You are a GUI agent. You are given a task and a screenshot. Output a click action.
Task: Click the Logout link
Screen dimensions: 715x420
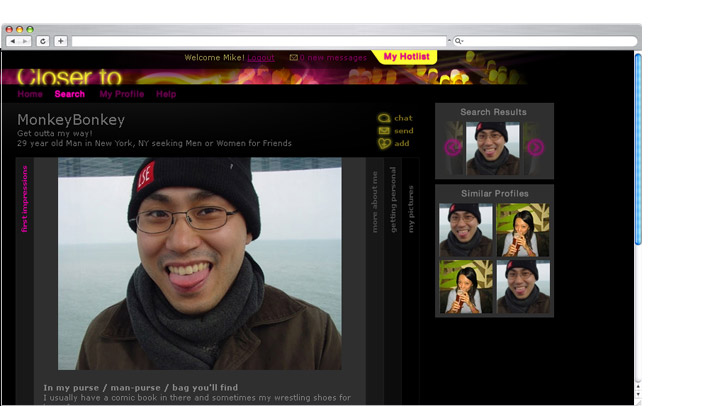(x=261, y=57)
